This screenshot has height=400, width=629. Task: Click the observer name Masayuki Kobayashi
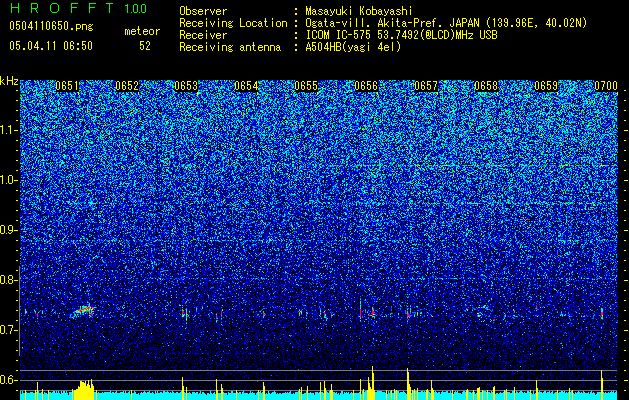pyautogui.click(x=359, y=11)
